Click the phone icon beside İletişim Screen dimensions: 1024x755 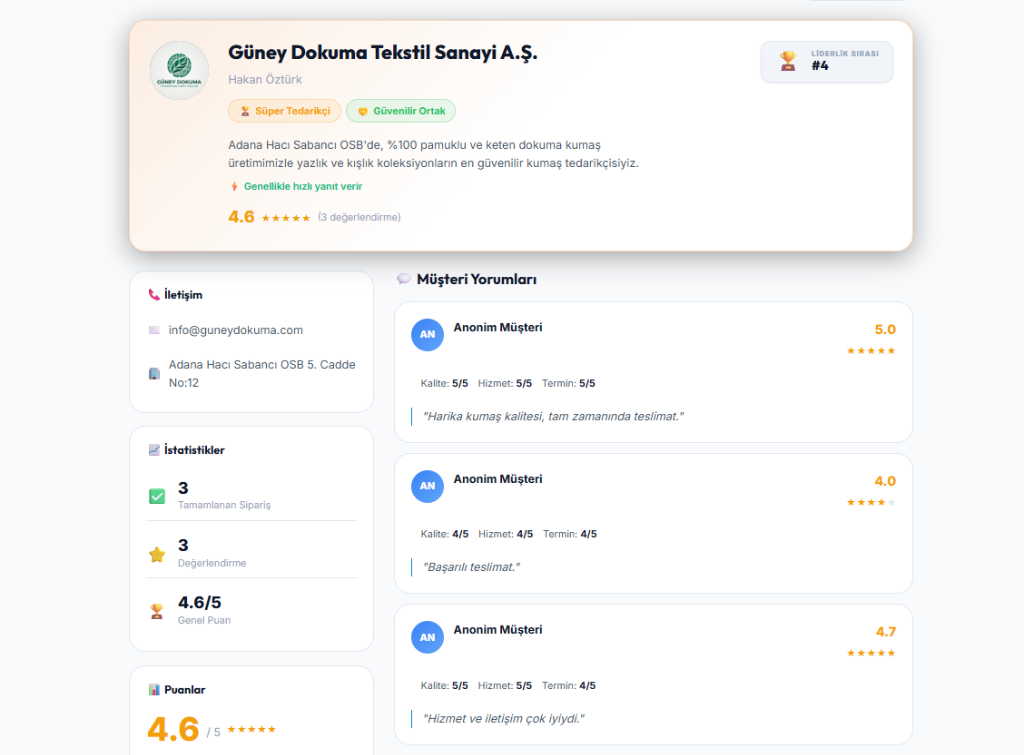pyautogui.click(x=154, y=295)
